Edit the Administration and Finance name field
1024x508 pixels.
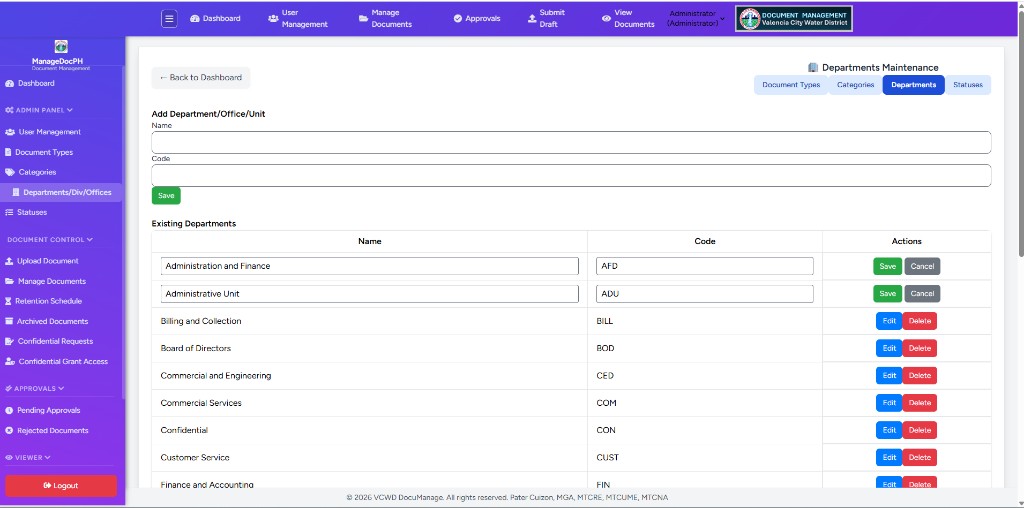(x=370, y=266)
